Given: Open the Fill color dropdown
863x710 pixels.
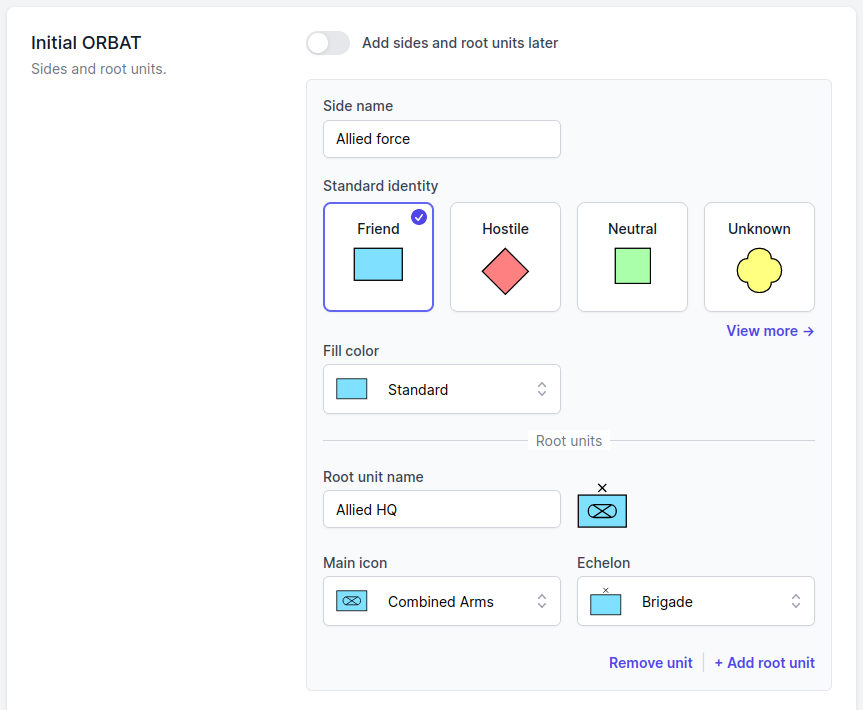Looking at the screenshot, I should pos(441,389).
